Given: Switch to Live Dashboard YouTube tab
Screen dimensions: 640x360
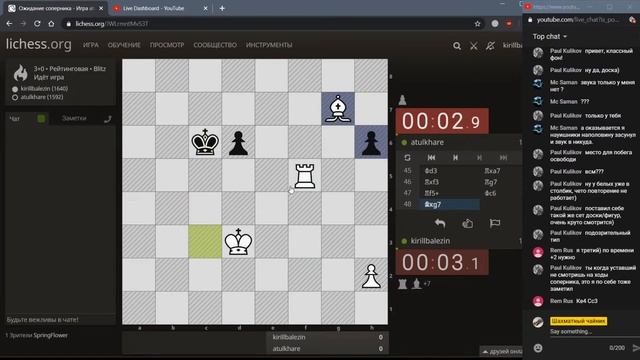Looking at the screenshot, I should tap(153, 8).
